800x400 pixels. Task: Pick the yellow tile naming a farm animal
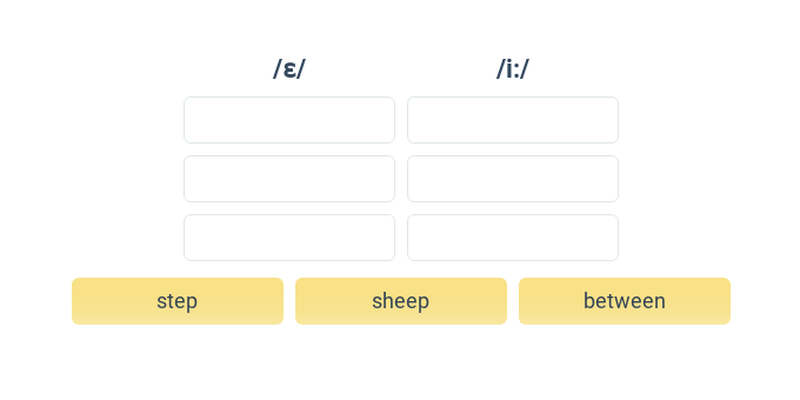pos(401,301)
